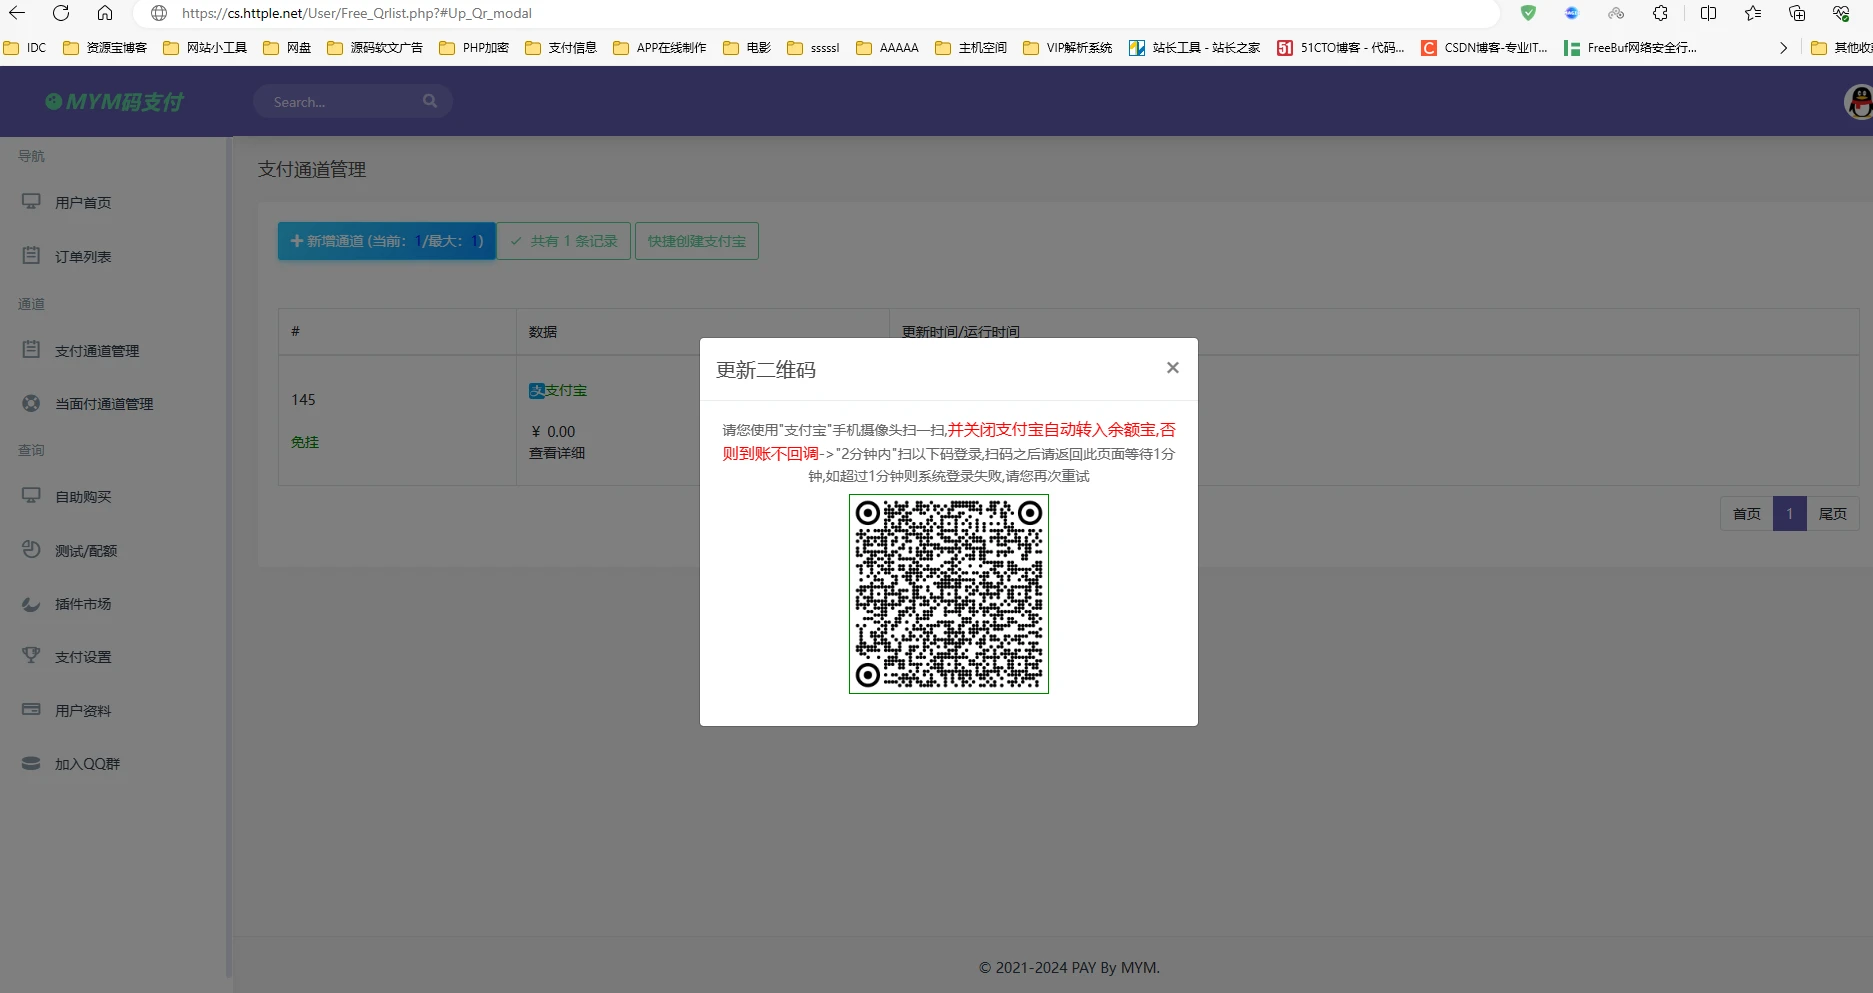The image size is (1873, 993).
Task: Close the 更新二维码 dialog
Action: tap(1172, 368)
